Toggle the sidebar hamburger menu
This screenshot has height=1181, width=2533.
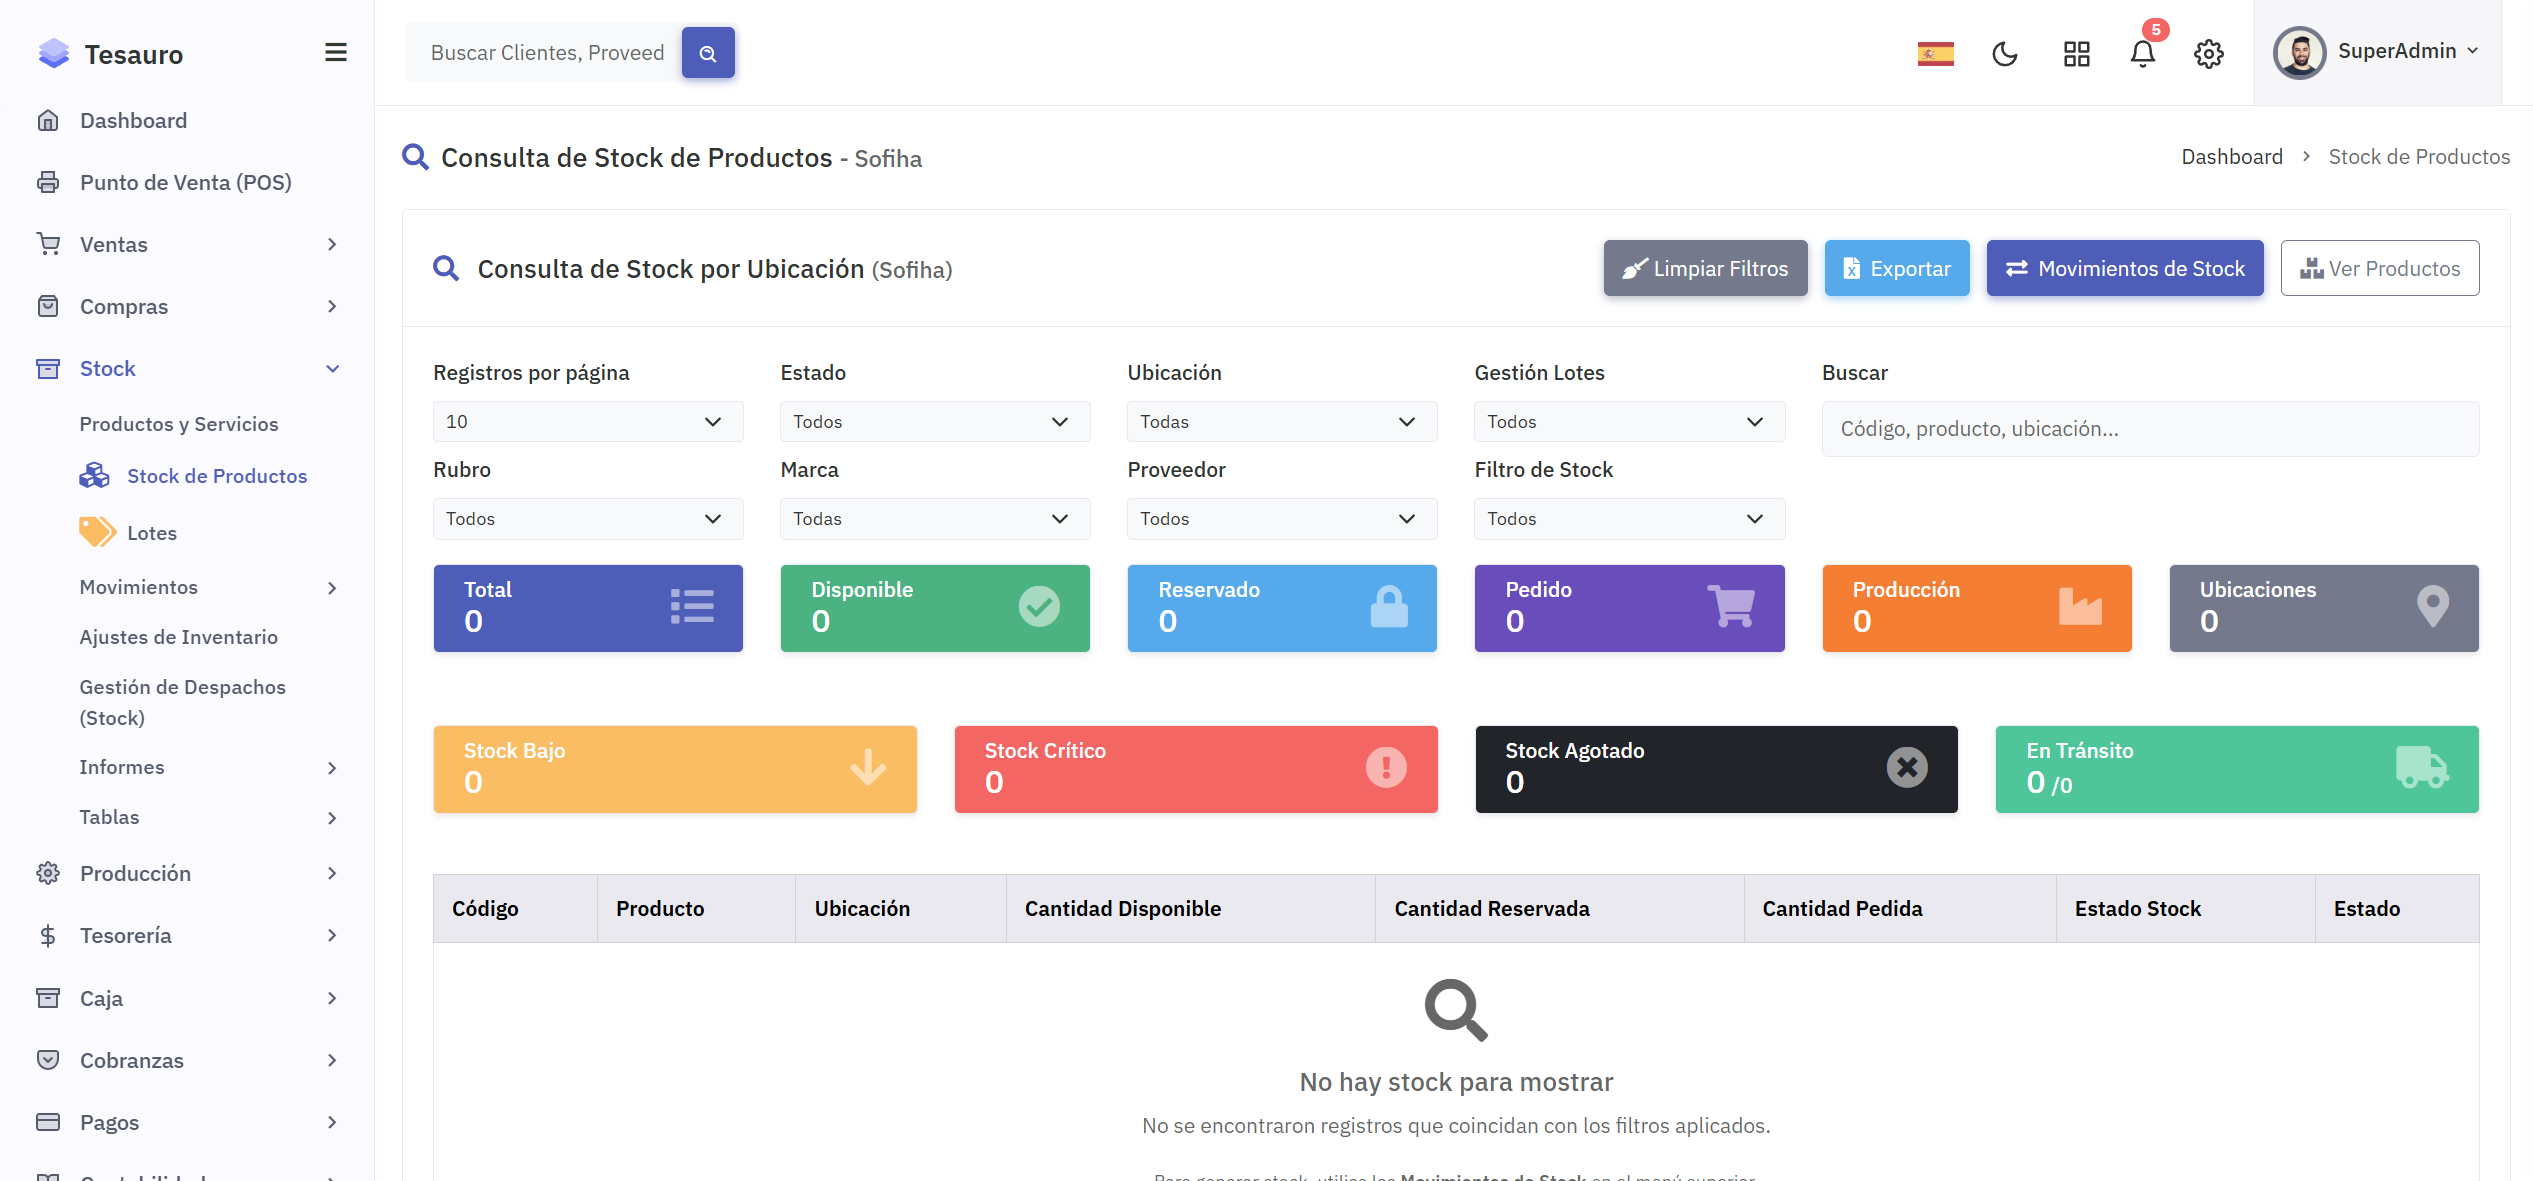point(336,52)
